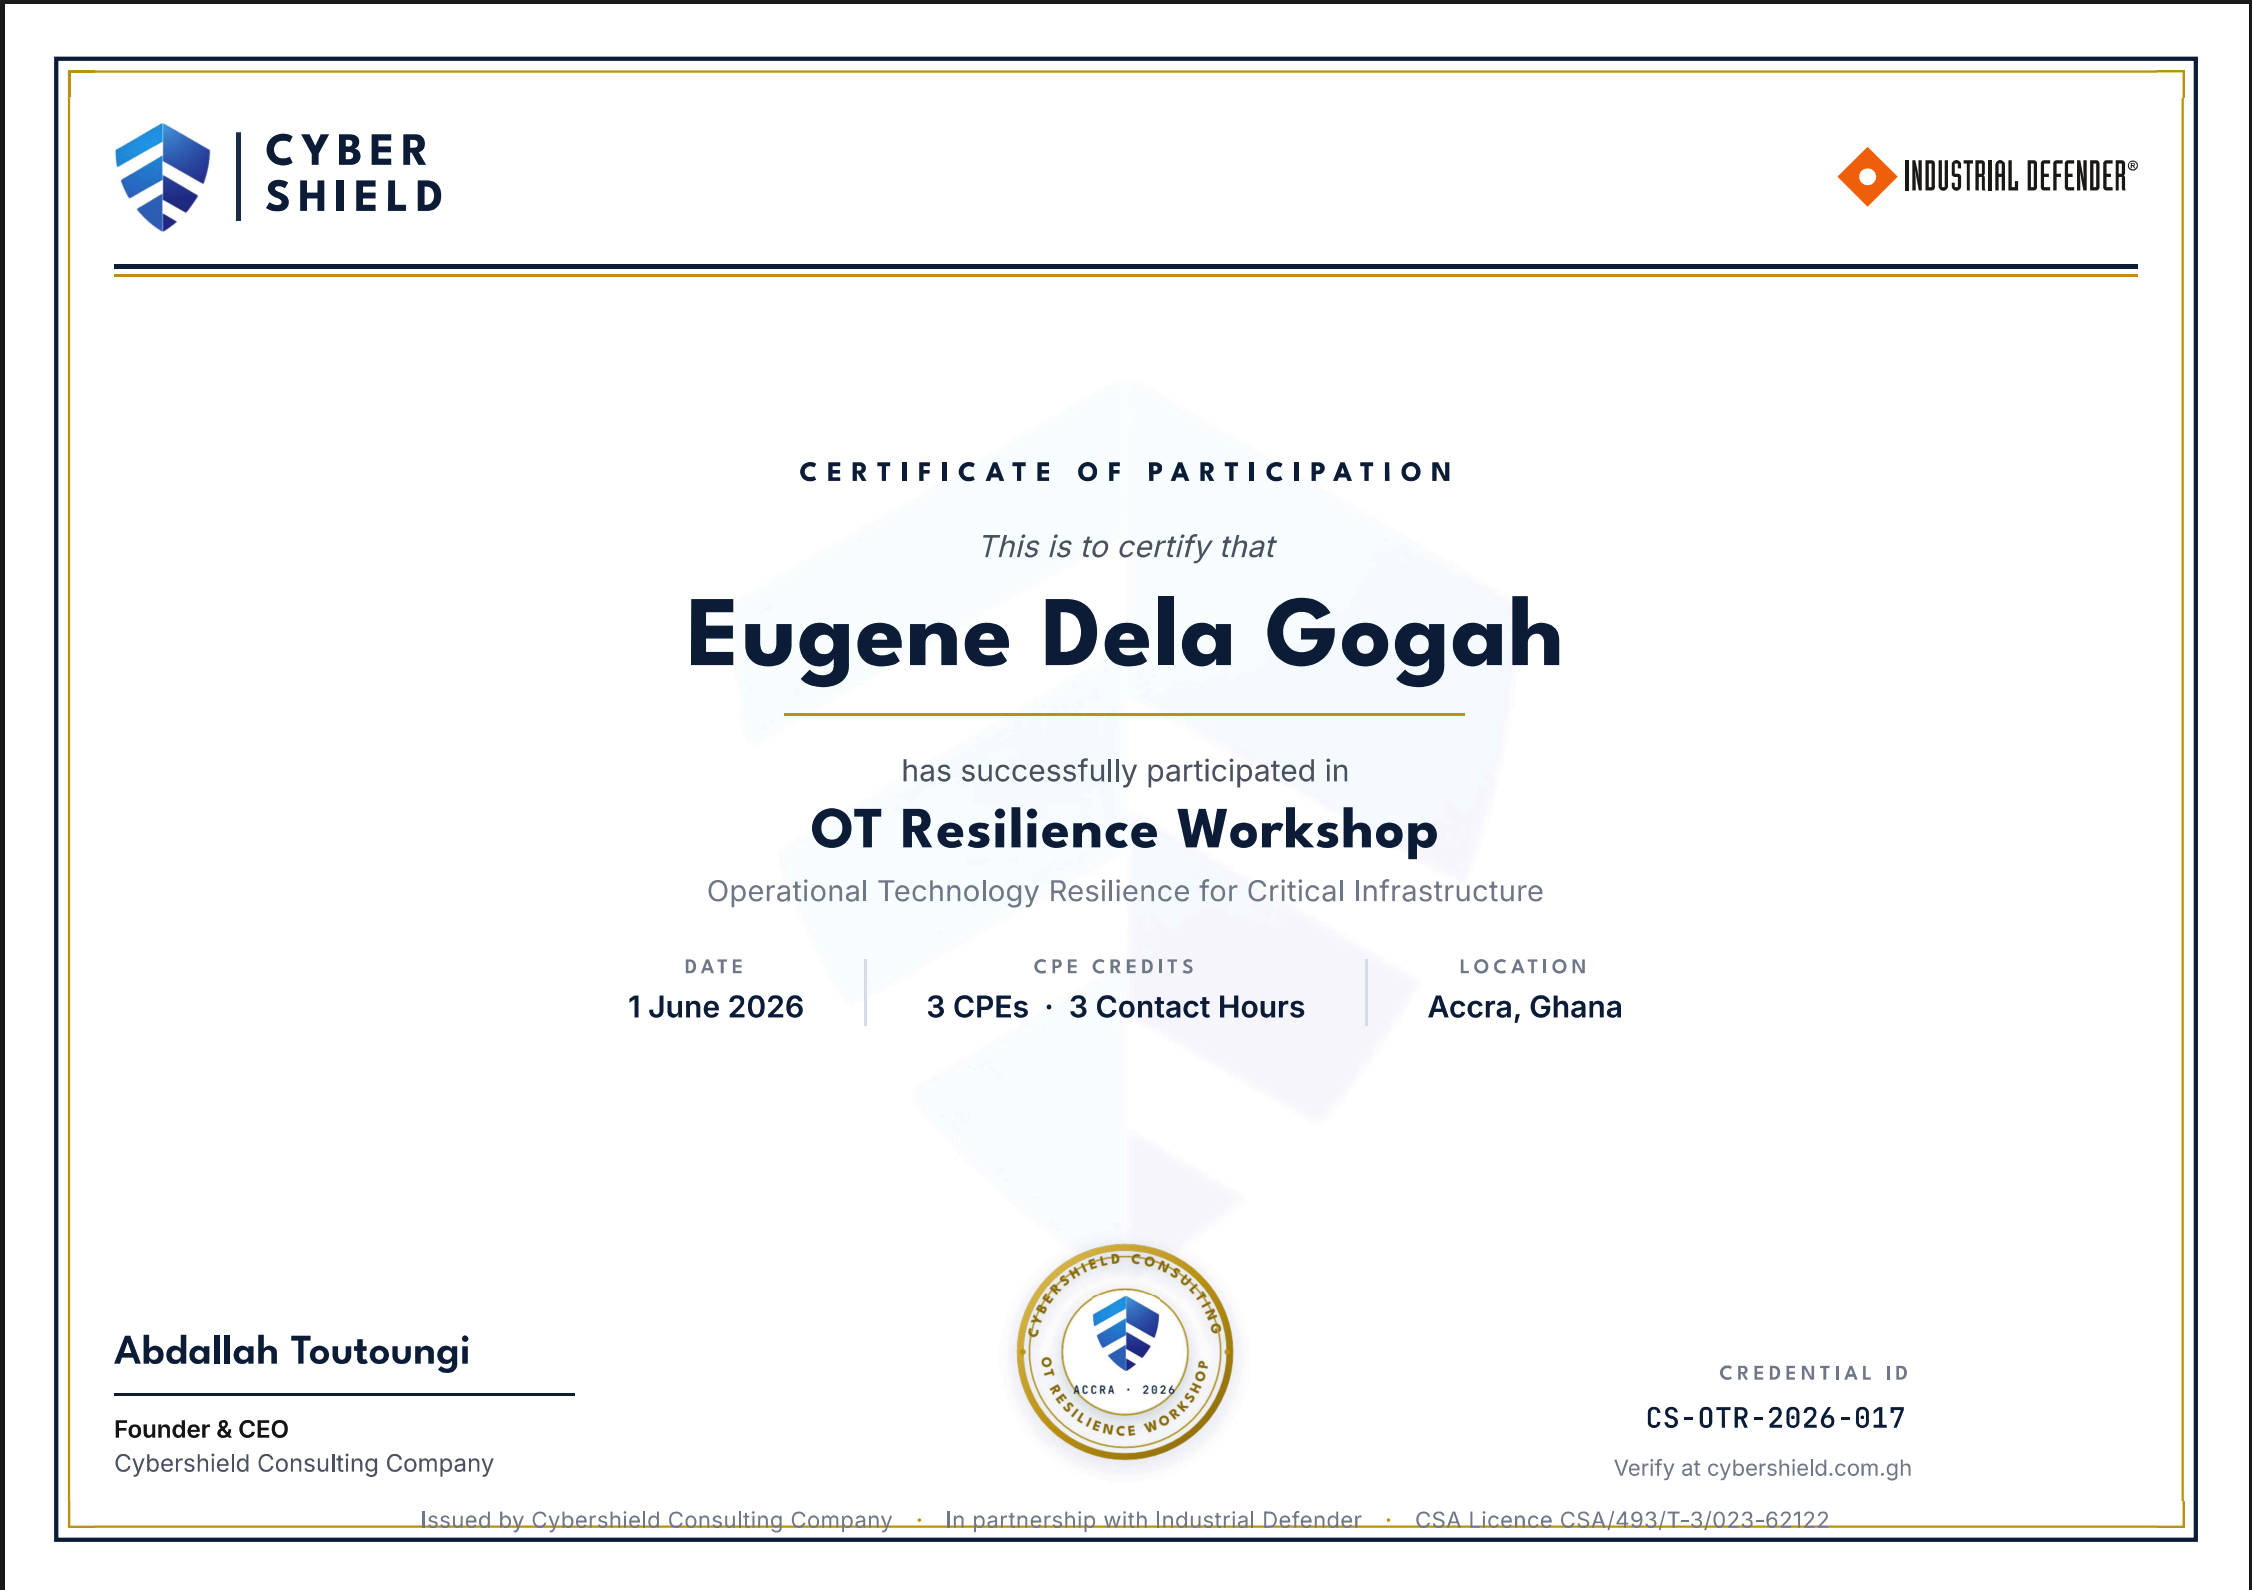
Task: Click 'has successfully participated in' text
Action: pos(1125,771)
